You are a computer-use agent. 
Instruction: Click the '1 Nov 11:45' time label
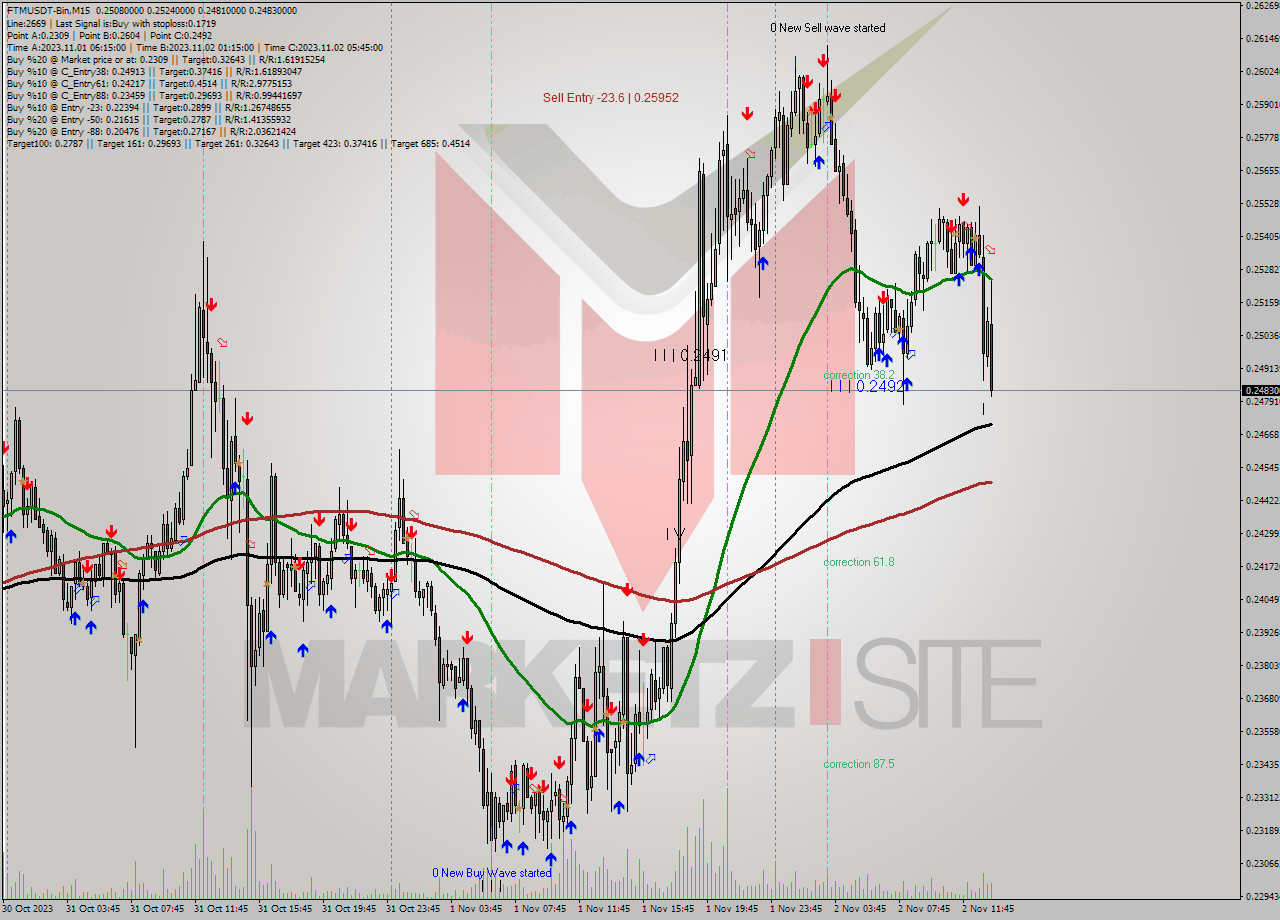tap(604, 909)
